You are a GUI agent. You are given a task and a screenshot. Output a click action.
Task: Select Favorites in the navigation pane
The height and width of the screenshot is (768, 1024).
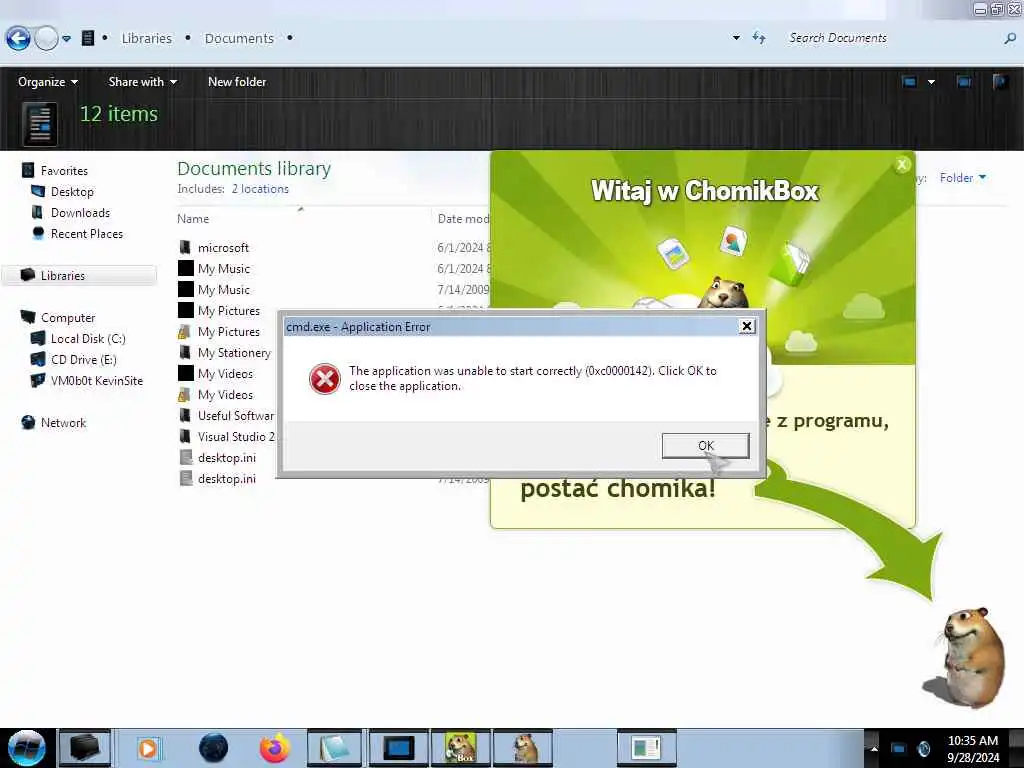point(64,170)
